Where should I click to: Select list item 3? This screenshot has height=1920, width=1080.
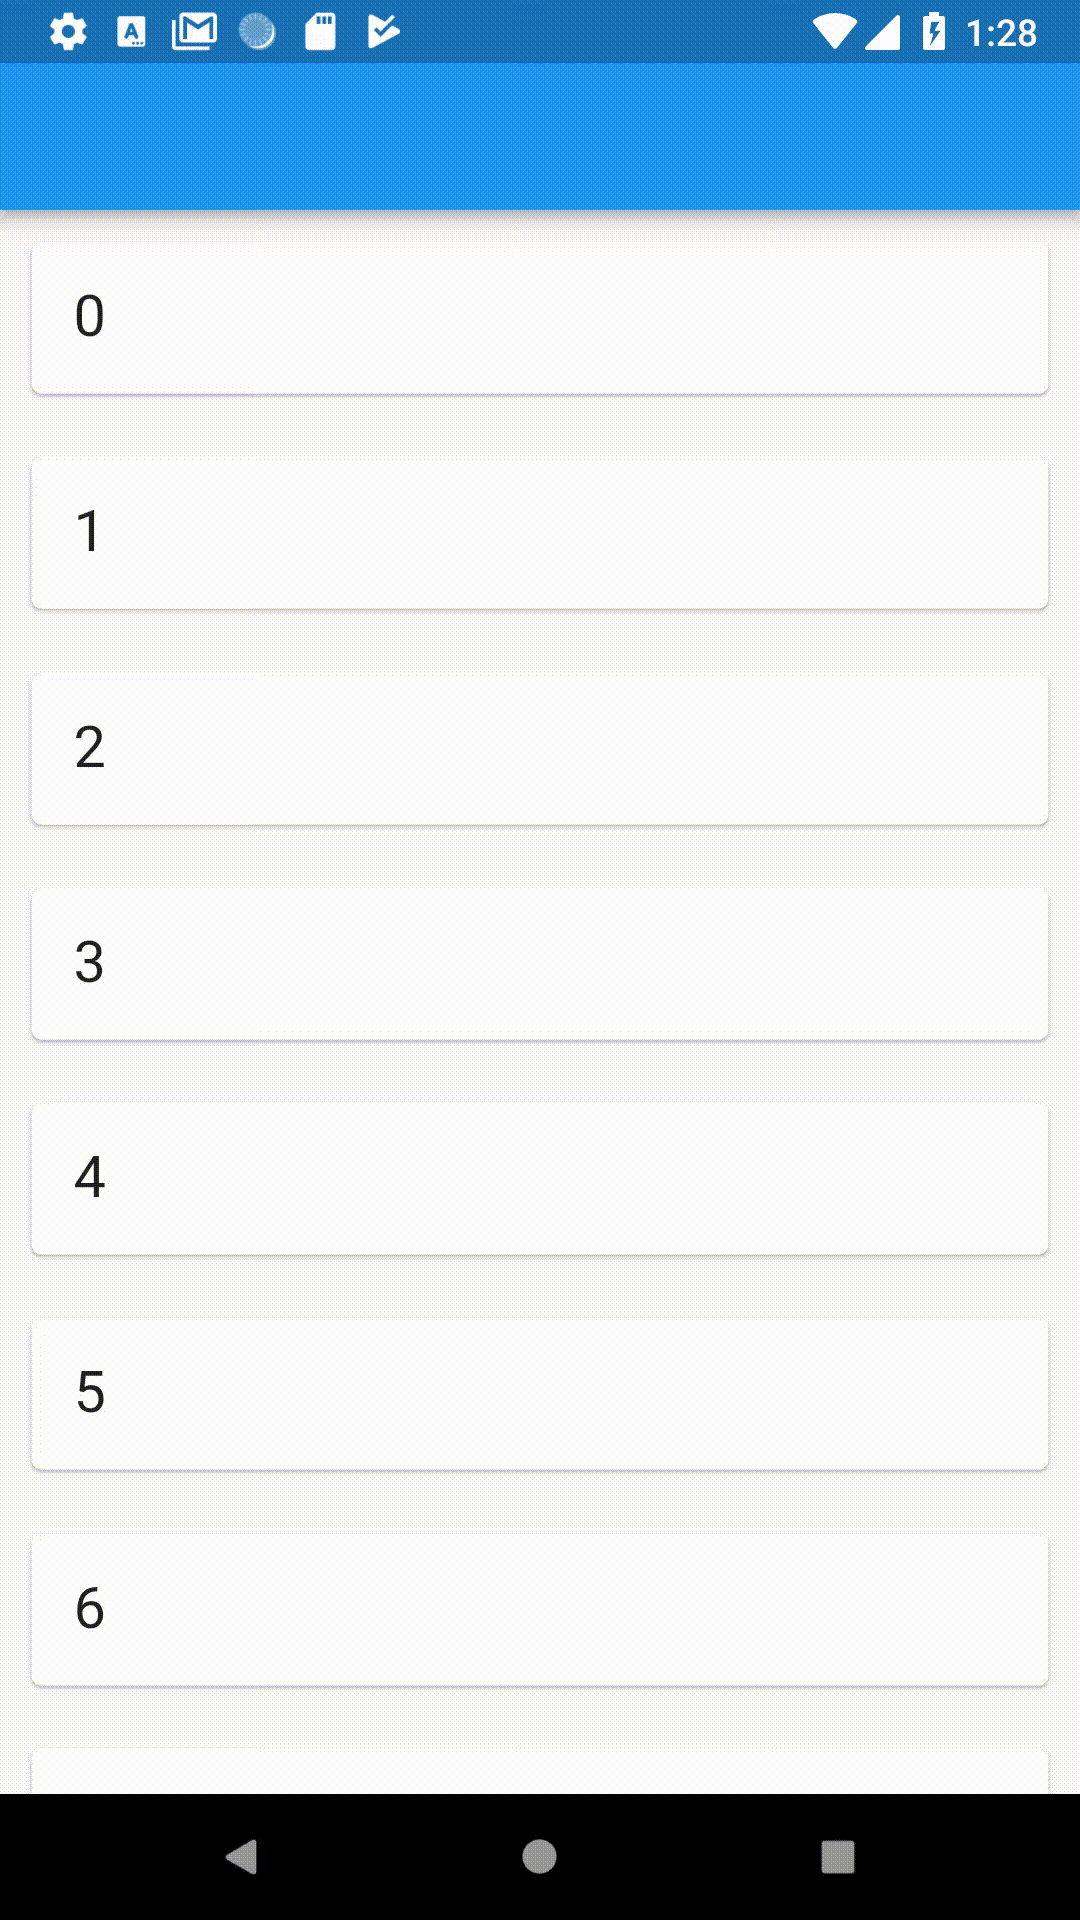540,963
